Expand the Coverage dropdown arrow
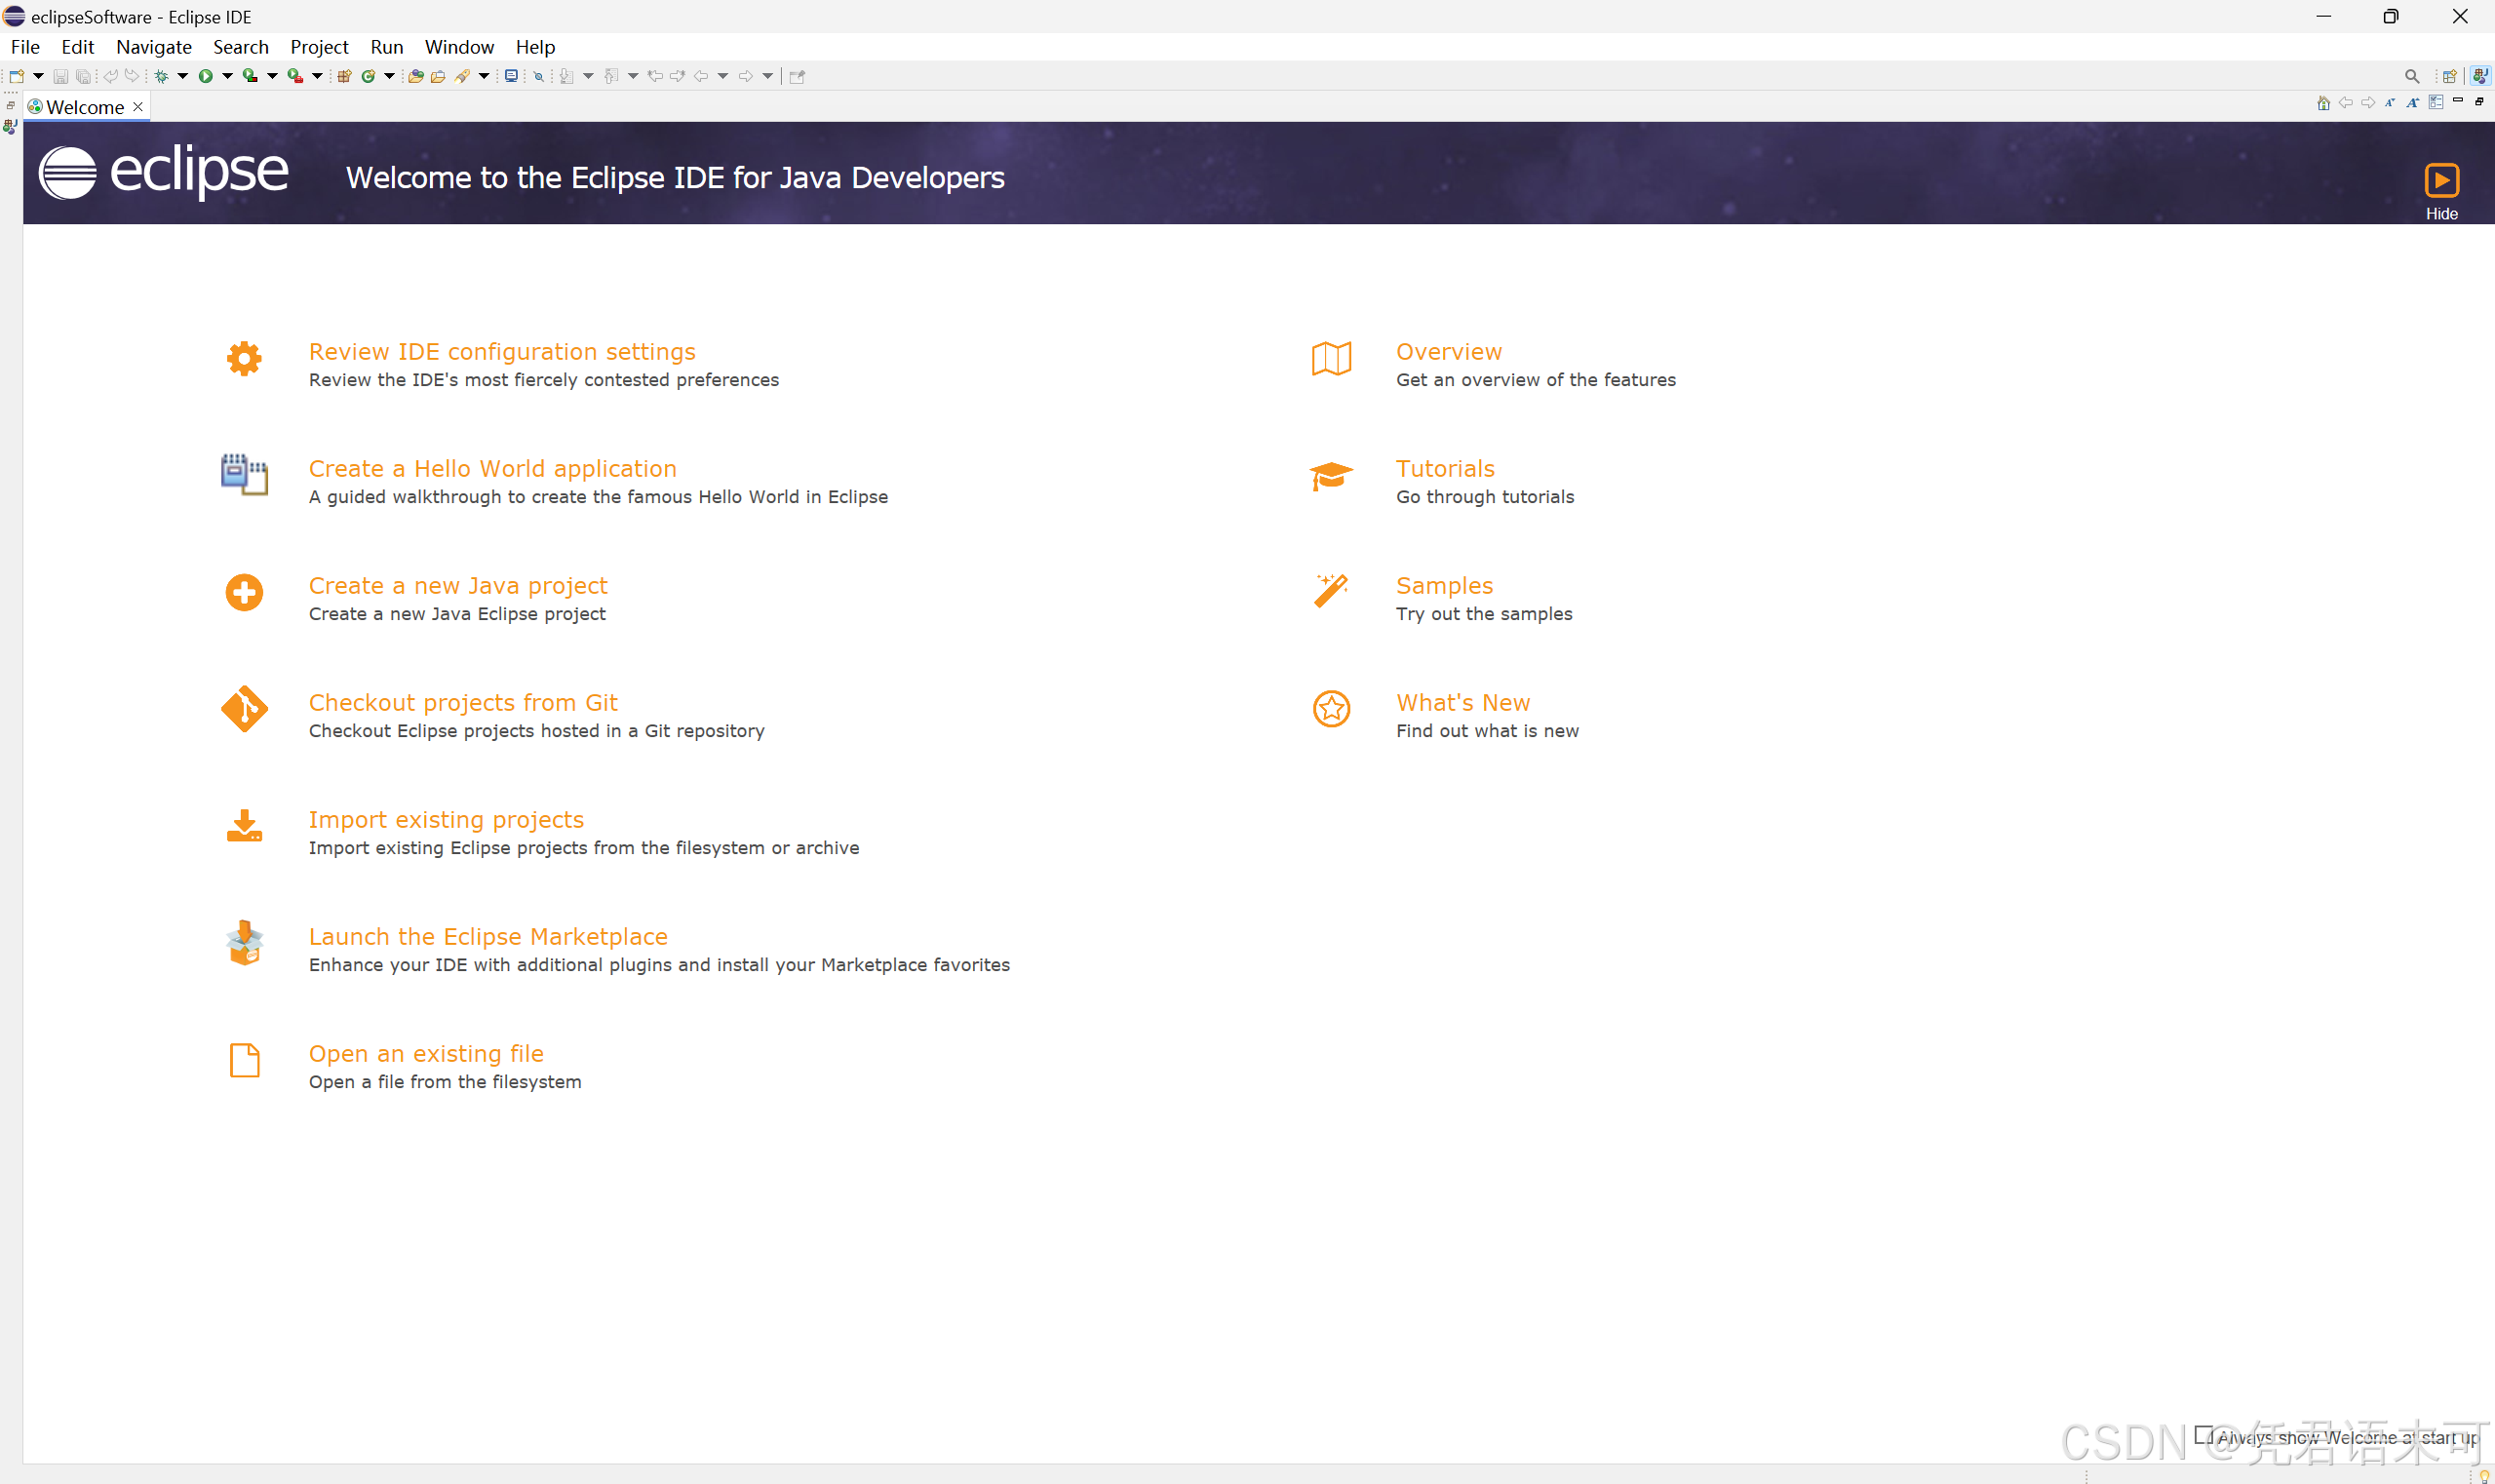This screenshot has height=1484, width=2495. [x=272, y=76]
